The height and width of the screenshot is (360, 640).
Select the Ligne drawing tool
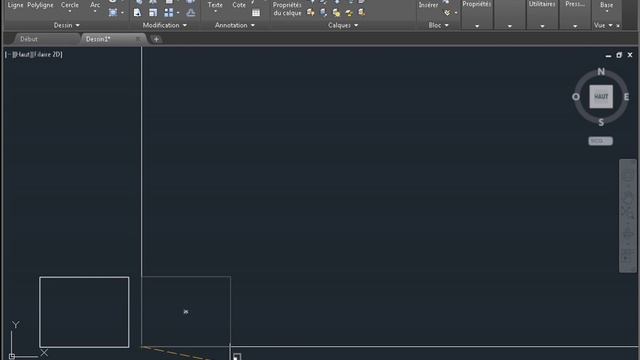click(x=16, y=5)
